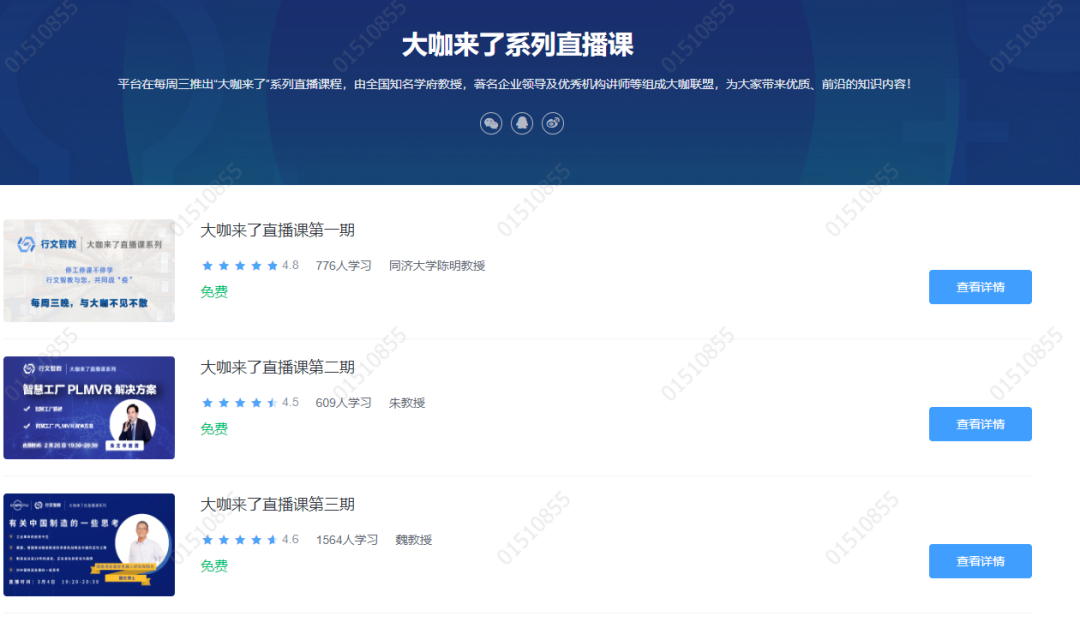Open the 第一期 course thumbnail image
1080x628 pixels.
click(x=89, y=271)
